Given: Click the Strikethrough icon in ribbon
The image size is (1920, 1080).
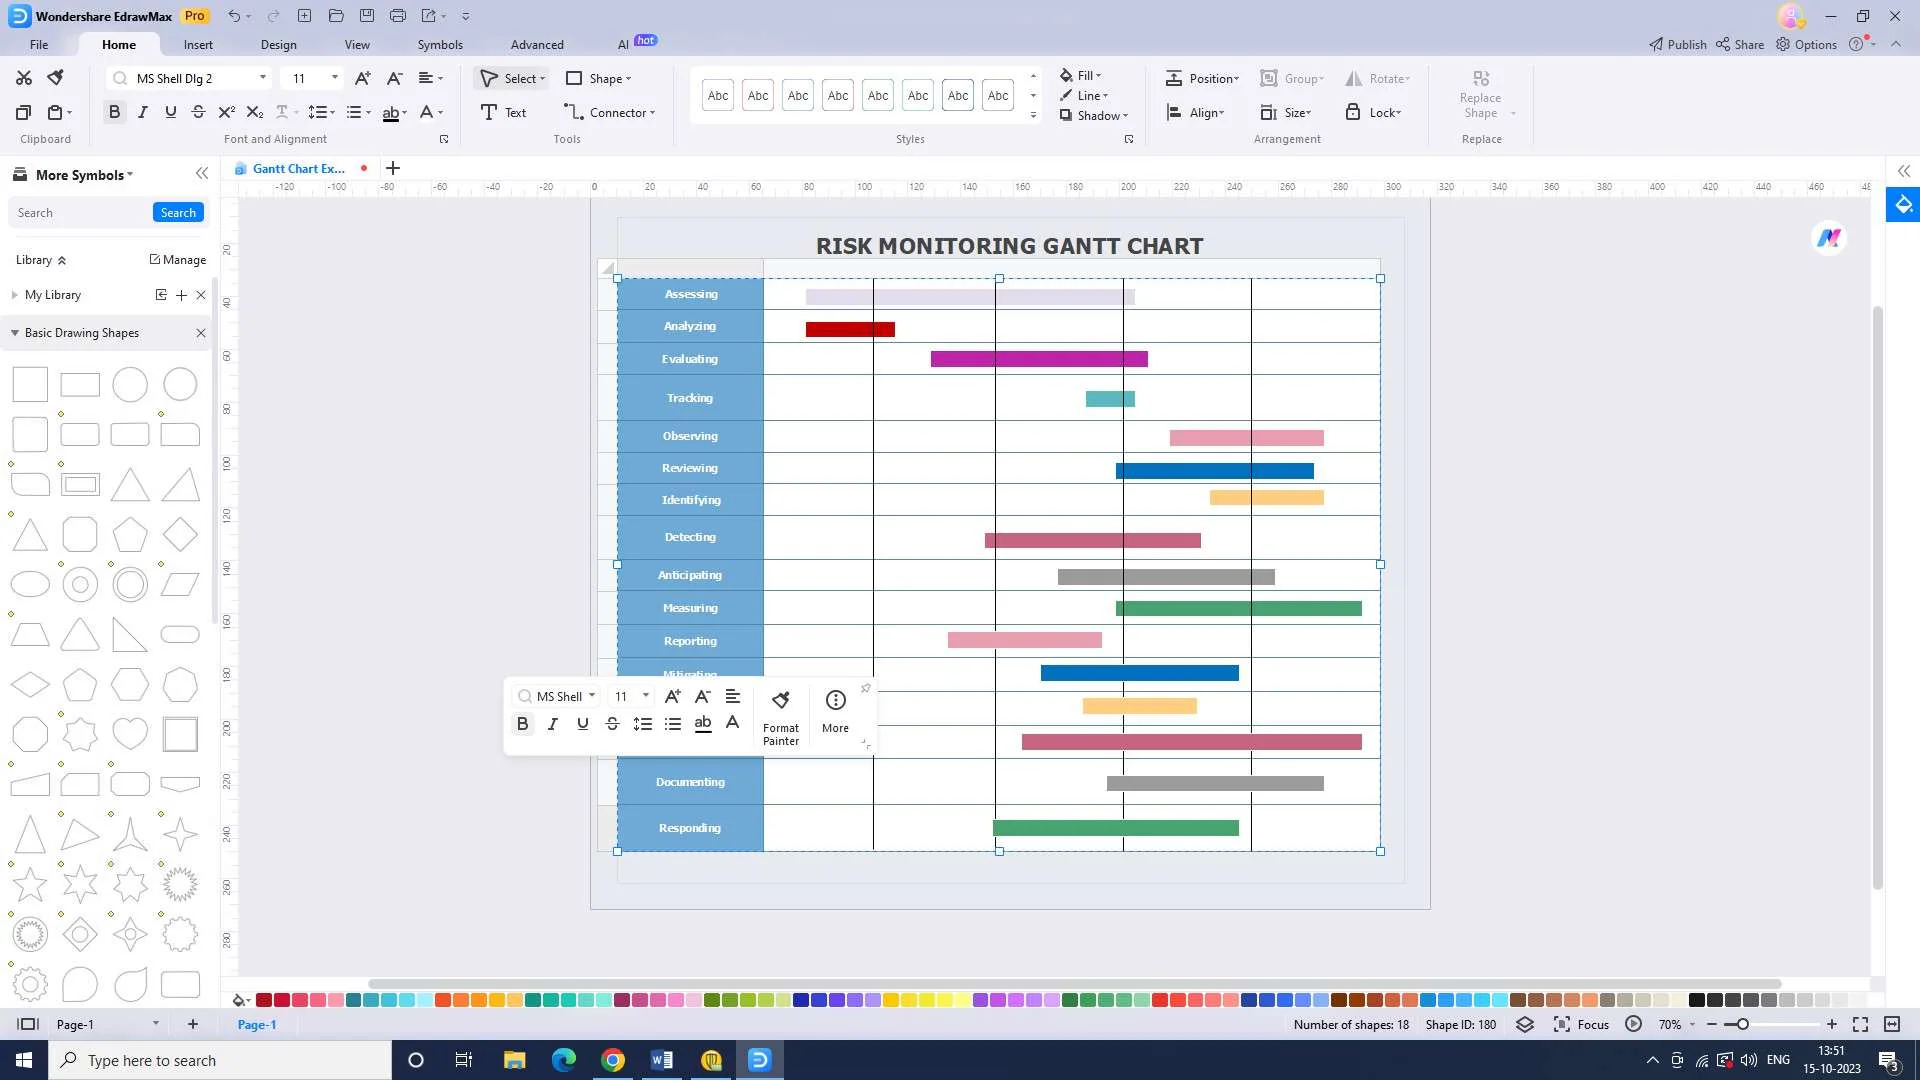Looking at the screenshot, I should [198, 113].
